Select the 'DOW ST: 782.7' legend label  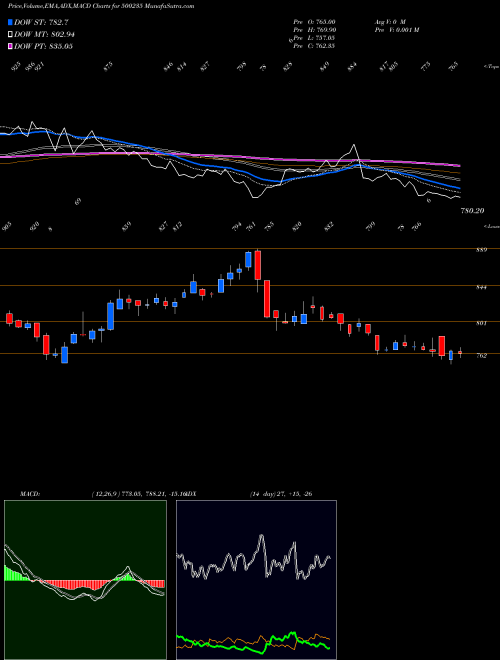point(42,23)
